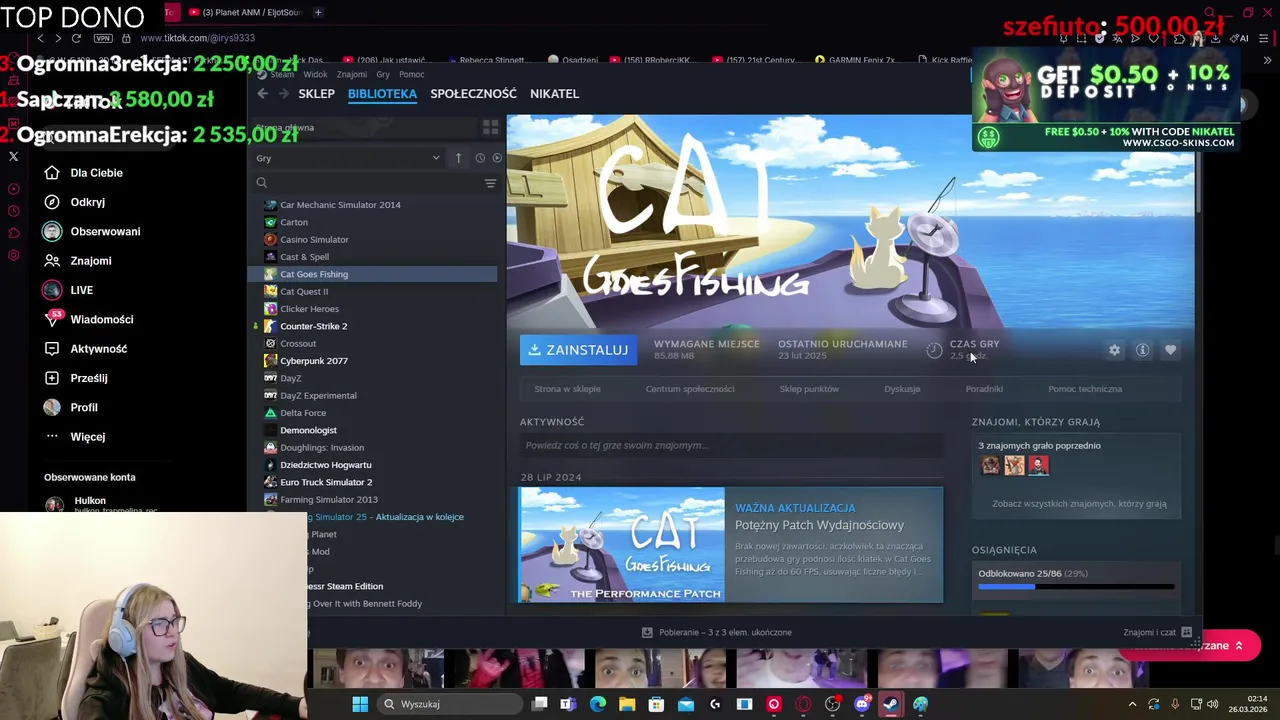Click Steam's back navigation arrow
The image size is (1280, 720).
pos(262,93)
